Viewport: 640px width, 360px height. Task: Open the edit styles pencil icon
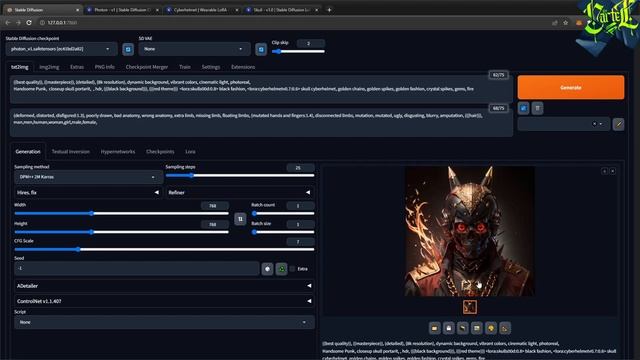click(618, 124)
